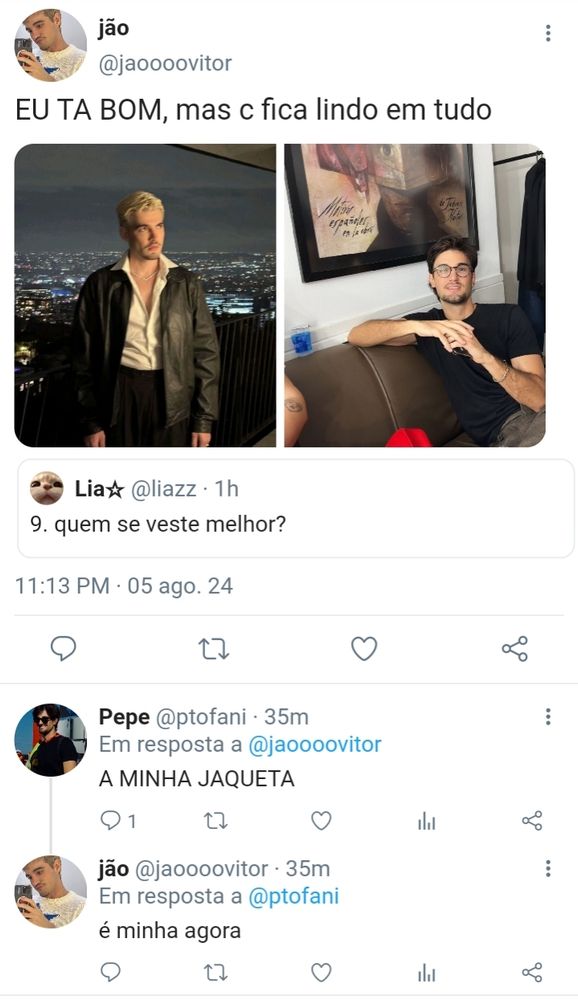Open the left photo of the blond outfit

[145, 295]
